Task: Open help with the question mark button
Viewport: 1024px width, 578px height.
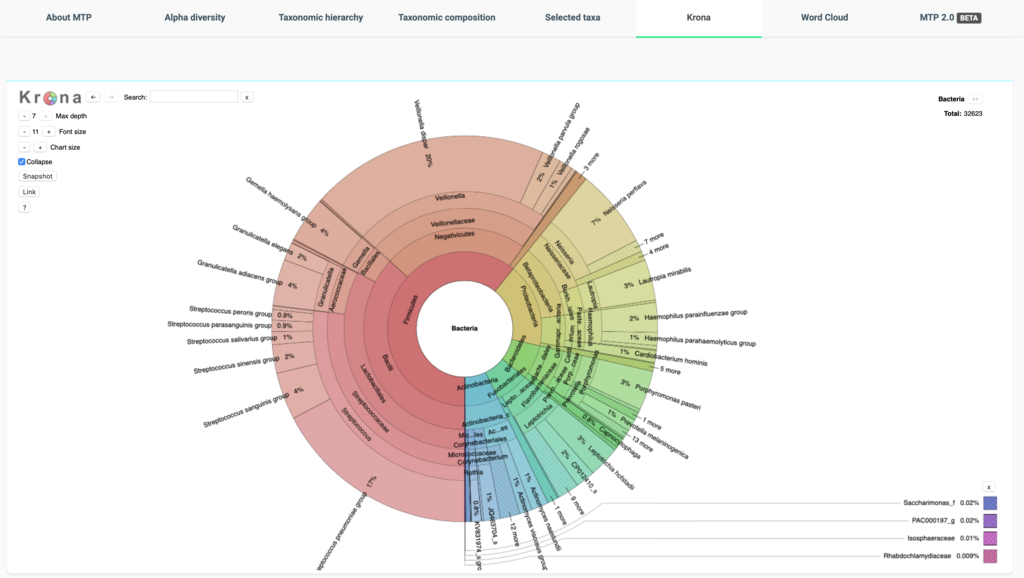Action: (x=24, y=208)
